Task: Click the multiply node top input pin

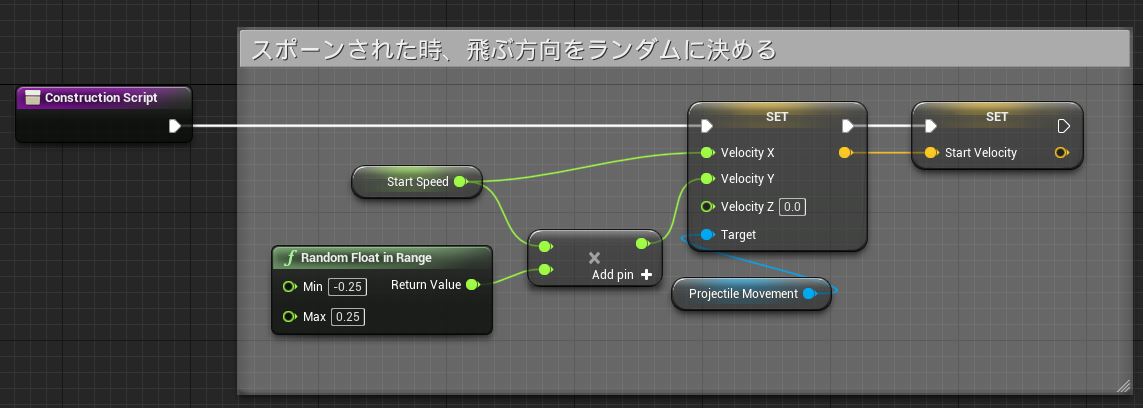Action: tap(545, 246)
